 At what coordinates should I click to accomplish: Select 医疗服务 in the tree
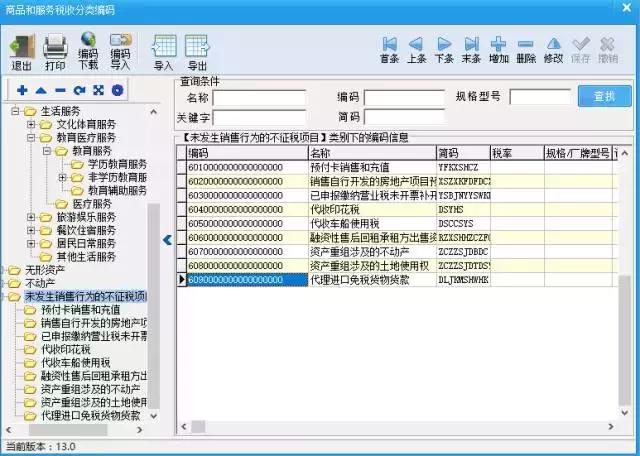(x=92, y=204)
